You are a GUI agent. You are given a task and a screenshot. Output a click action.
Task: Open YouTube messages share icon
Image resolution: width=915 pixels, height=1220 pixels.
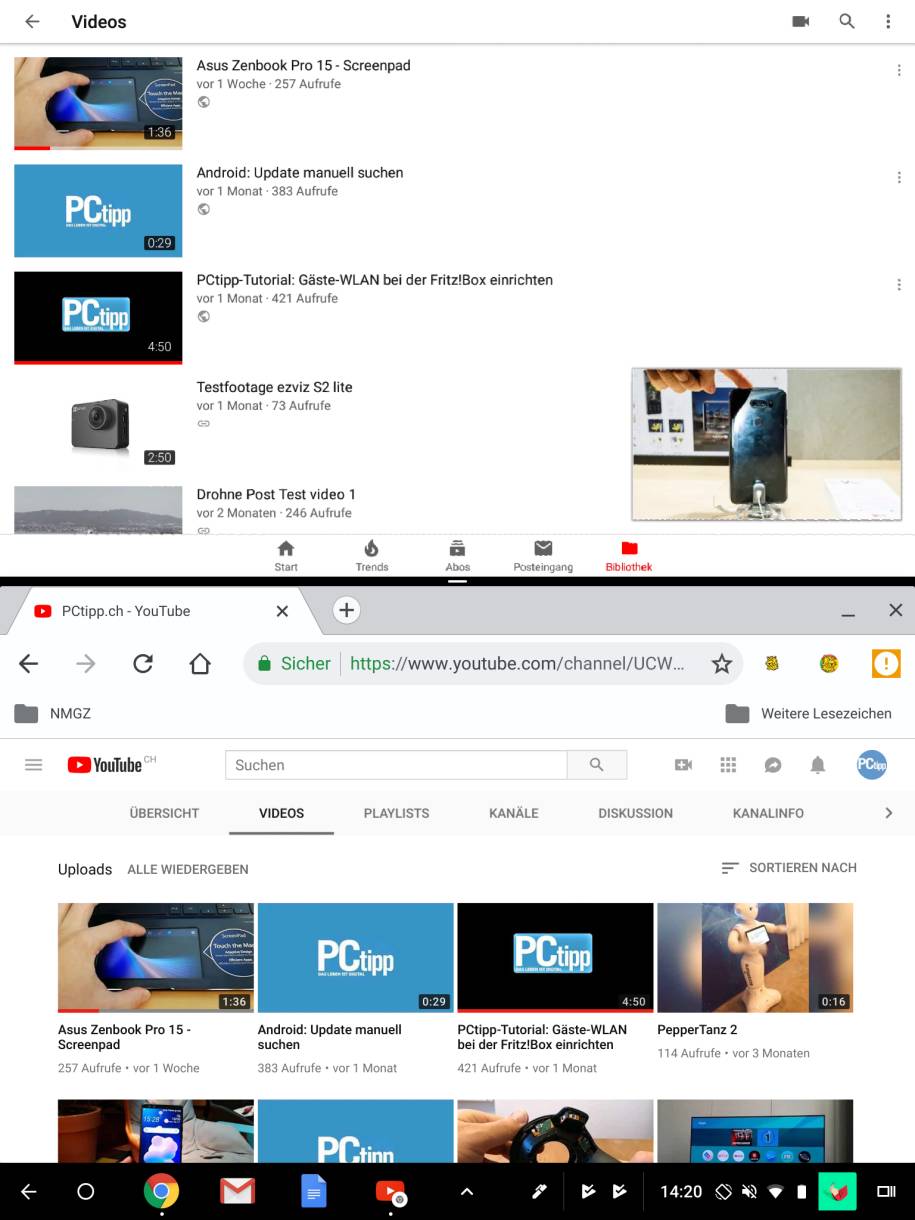point(773,765)
